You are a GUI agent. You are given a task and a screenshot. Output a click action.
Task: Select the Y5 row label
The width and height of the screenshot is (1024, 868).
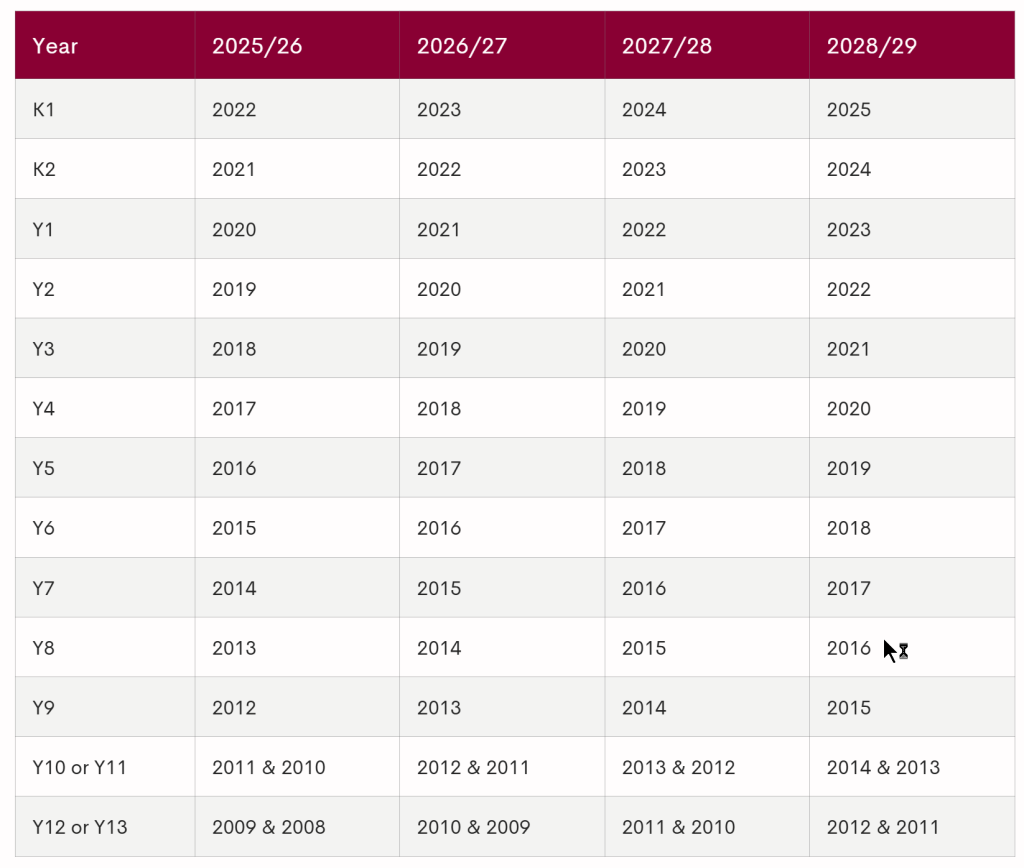pyautogui.click(x=44, y=468)
